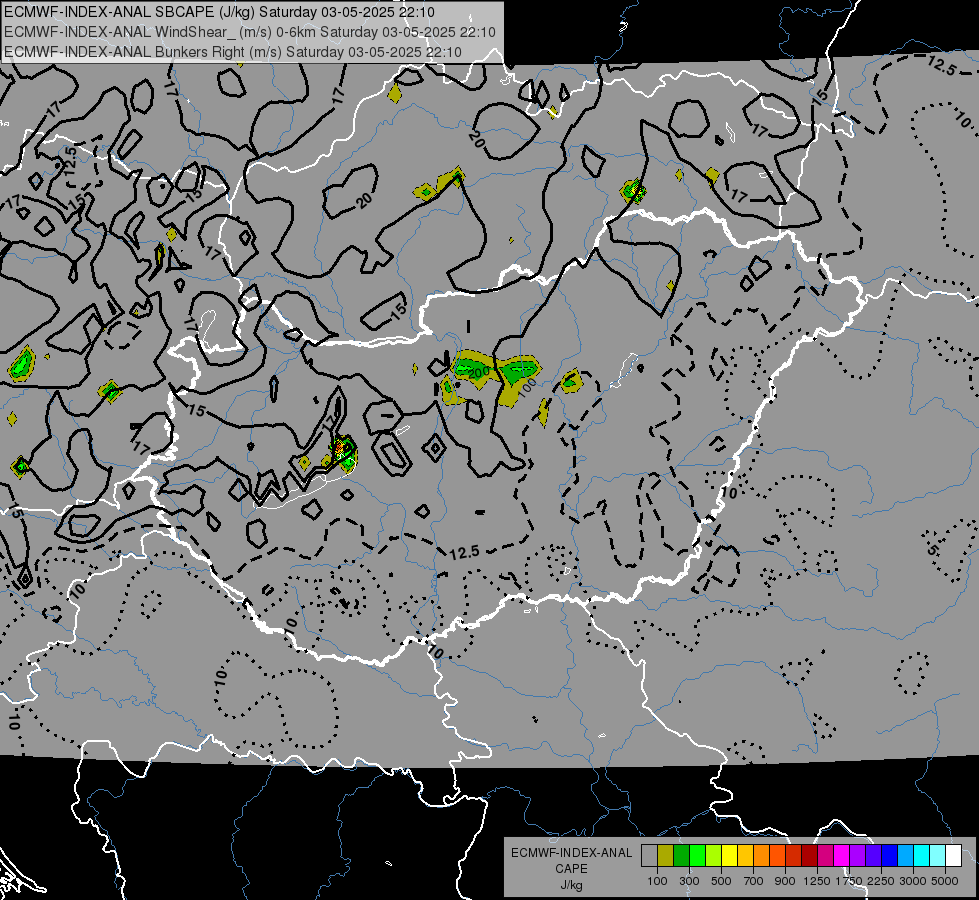Click the amber swatch above 700
The height and width of the screenshot is (900, 979).
745,856
